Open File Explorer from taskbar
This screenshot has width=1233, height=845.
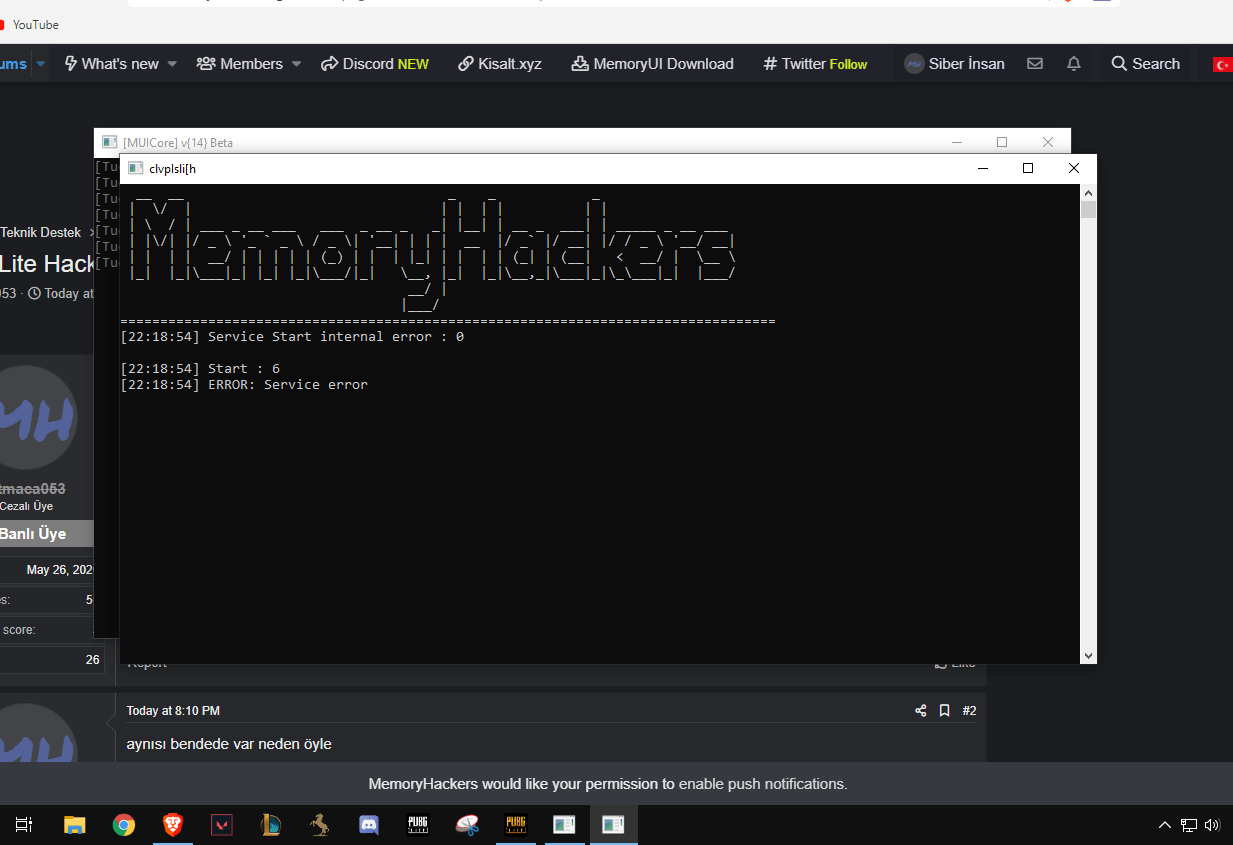[x=74, y=825]
